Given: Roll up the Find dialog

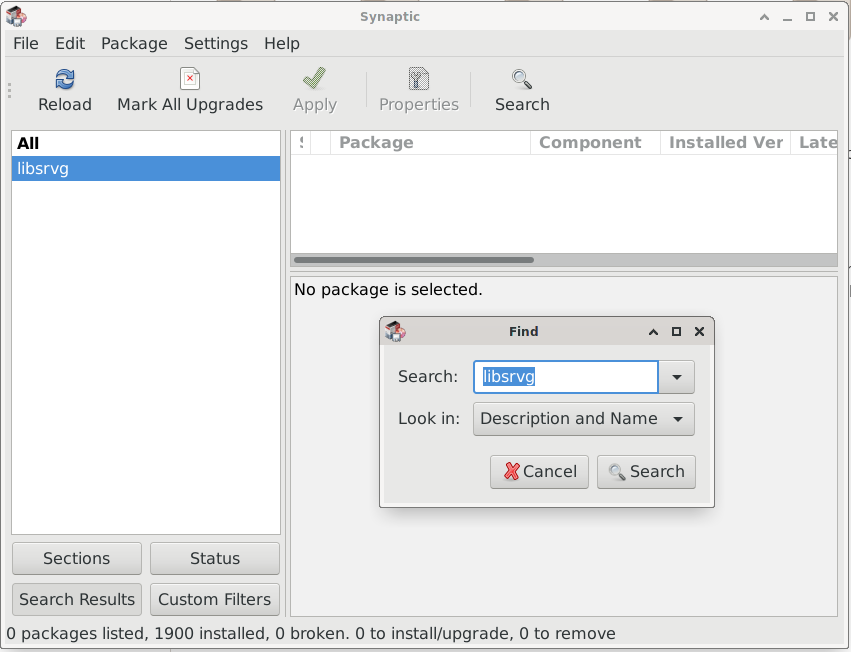Looking at the screenshot, I should (653, 332).
